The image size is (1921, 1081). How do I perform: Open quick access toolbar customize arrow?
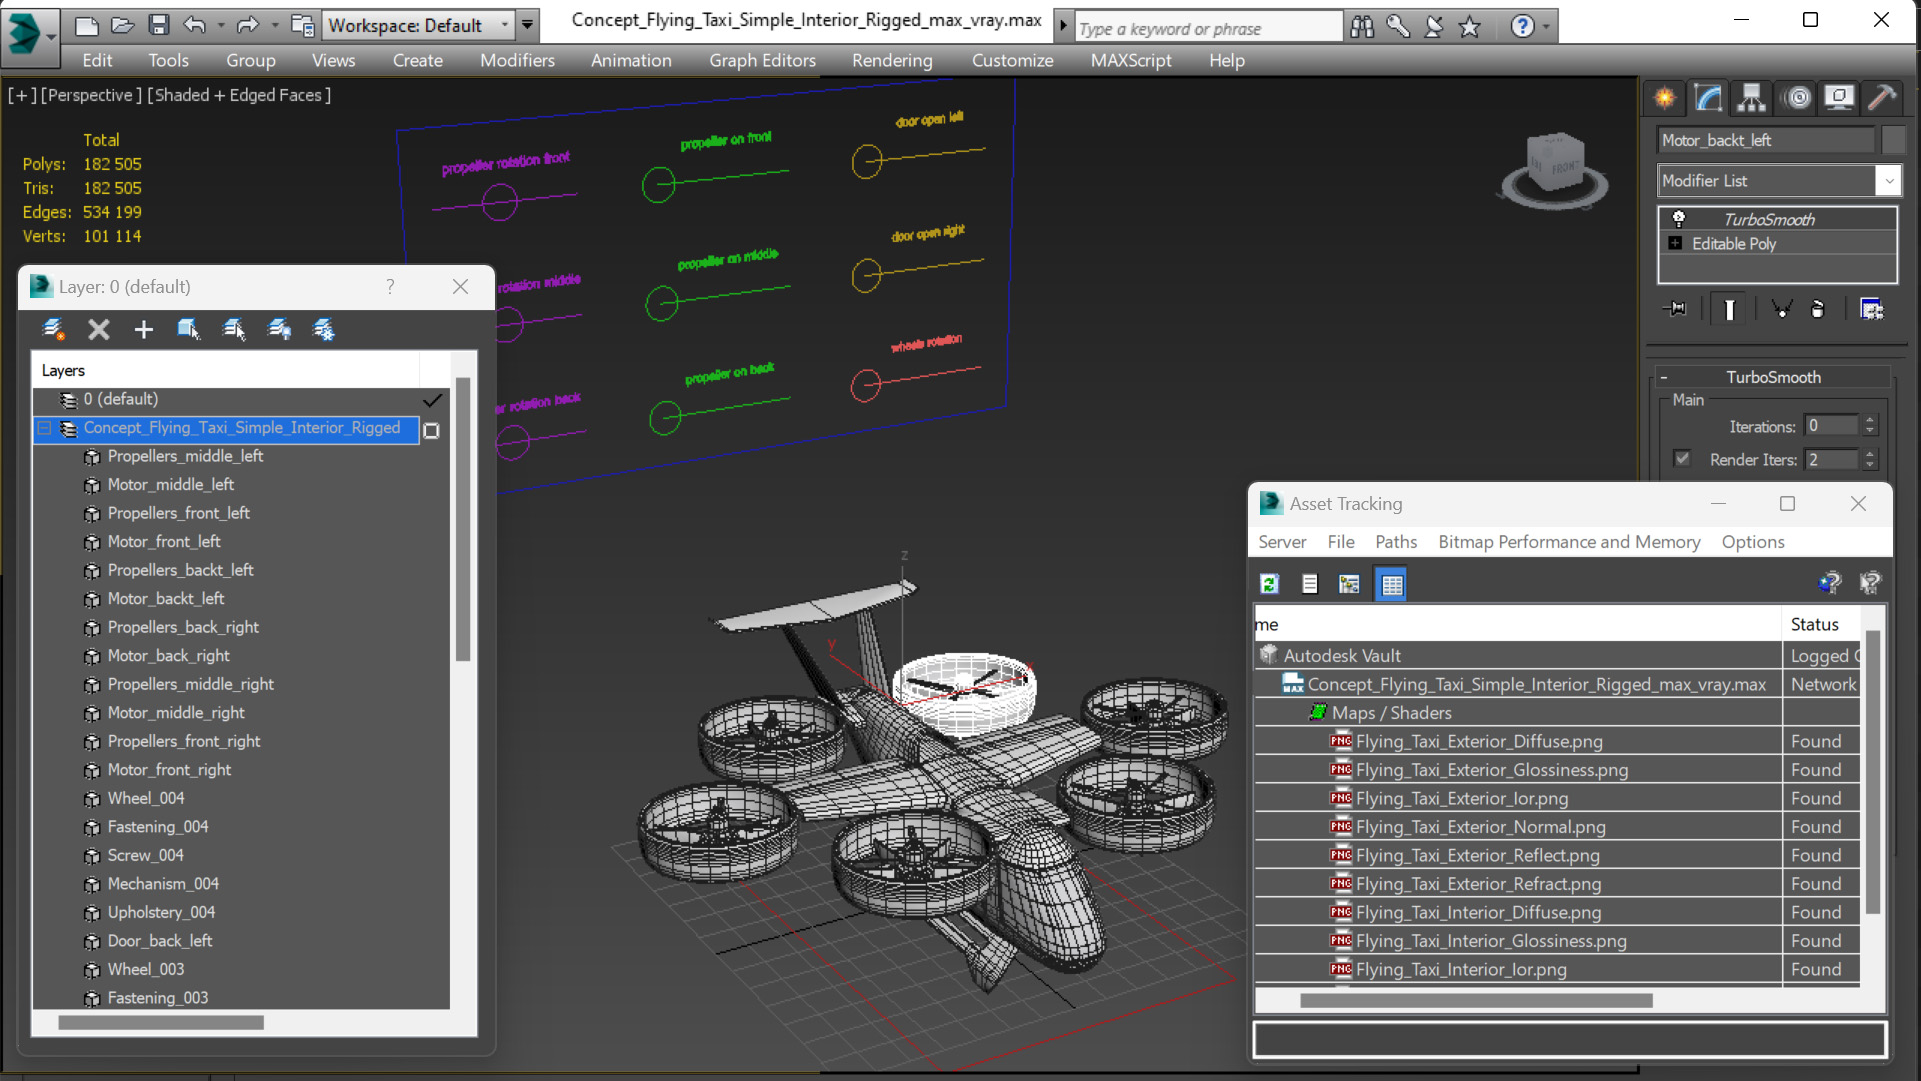tap(527, 25)
